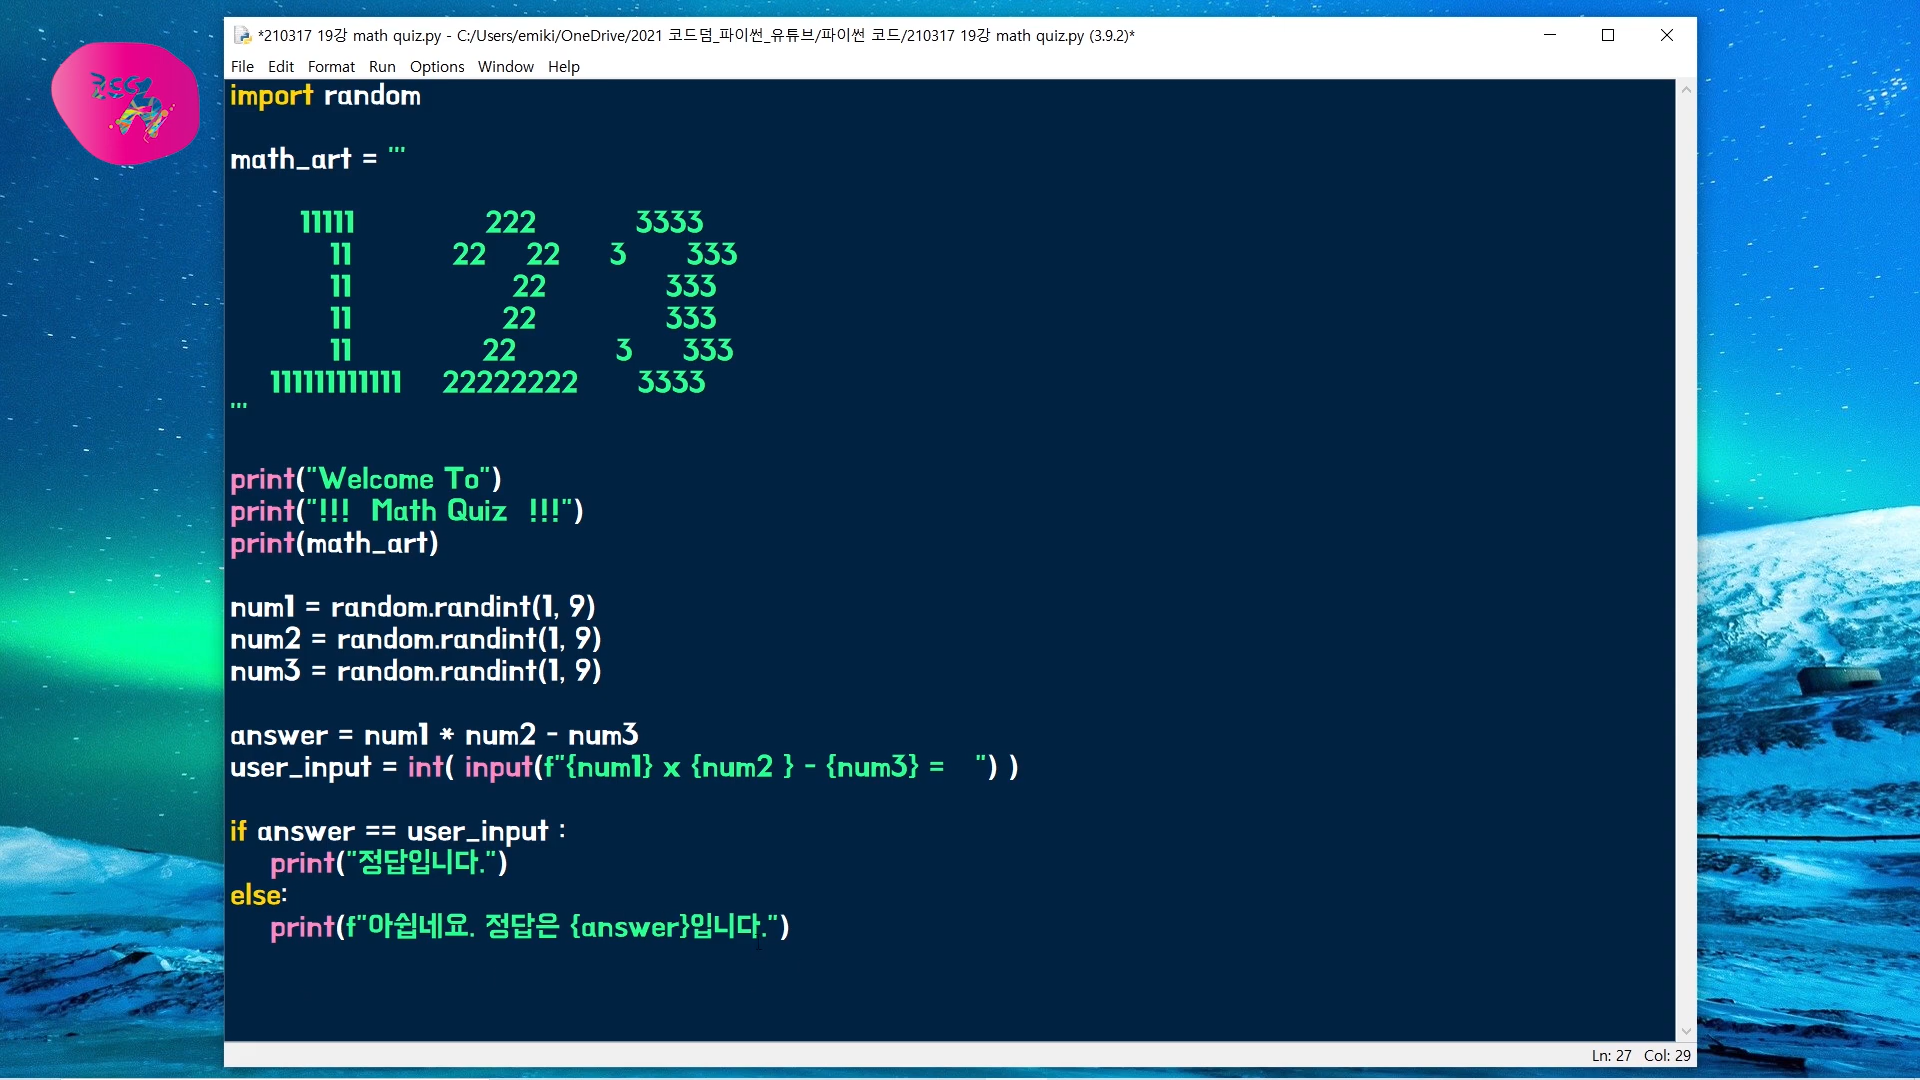Minimize the IDLE editor window

1550,35
